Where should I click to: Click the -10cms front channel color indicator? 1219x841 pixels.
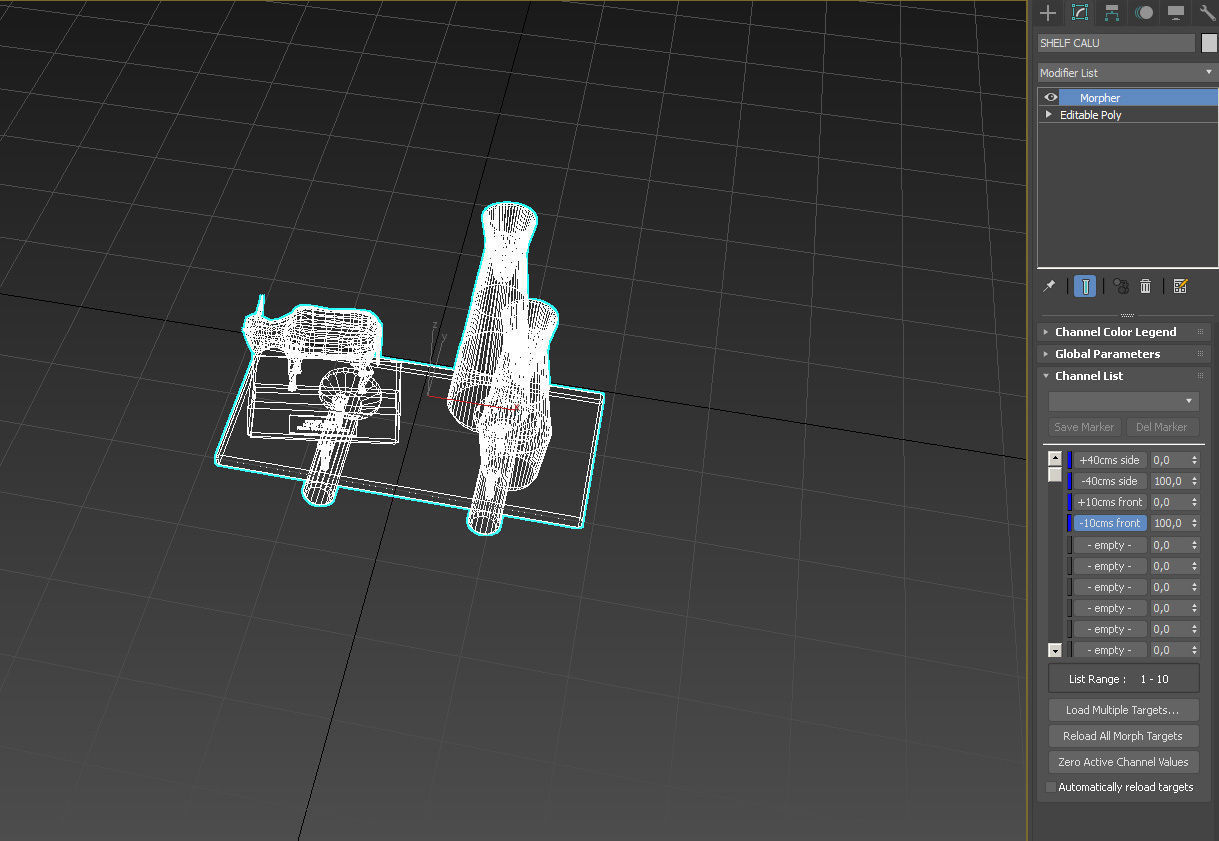tap(1069, 523)
